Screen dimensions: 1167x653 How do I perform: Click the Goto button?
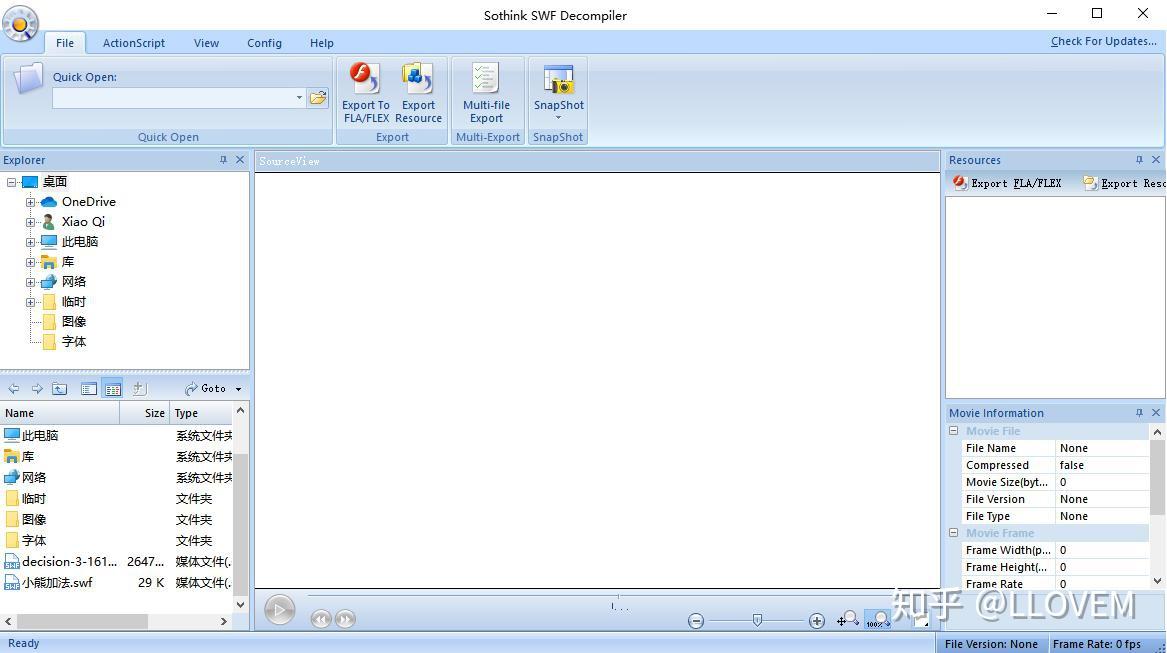coord(206,389)
